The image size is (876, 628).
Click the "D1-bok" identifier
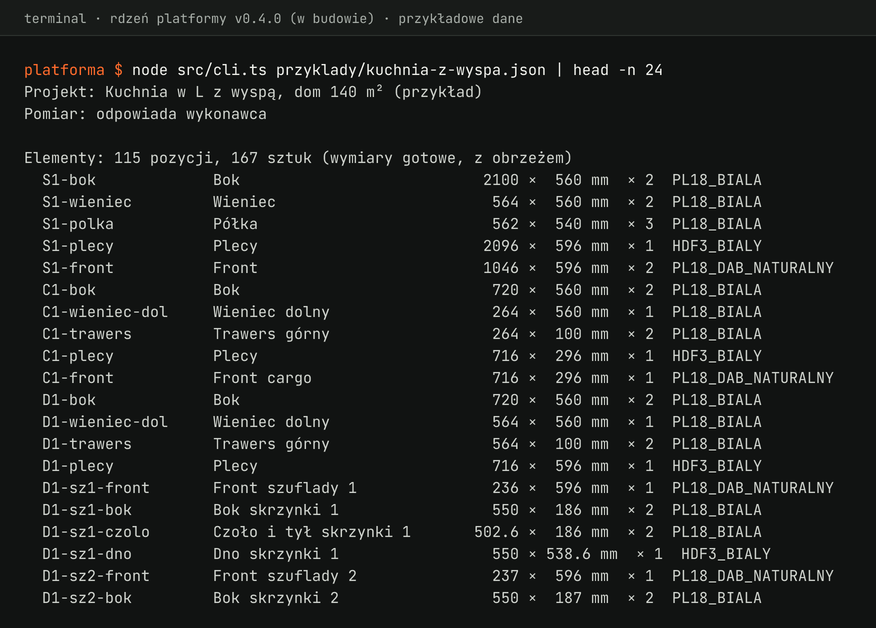(x=69, y=400)
